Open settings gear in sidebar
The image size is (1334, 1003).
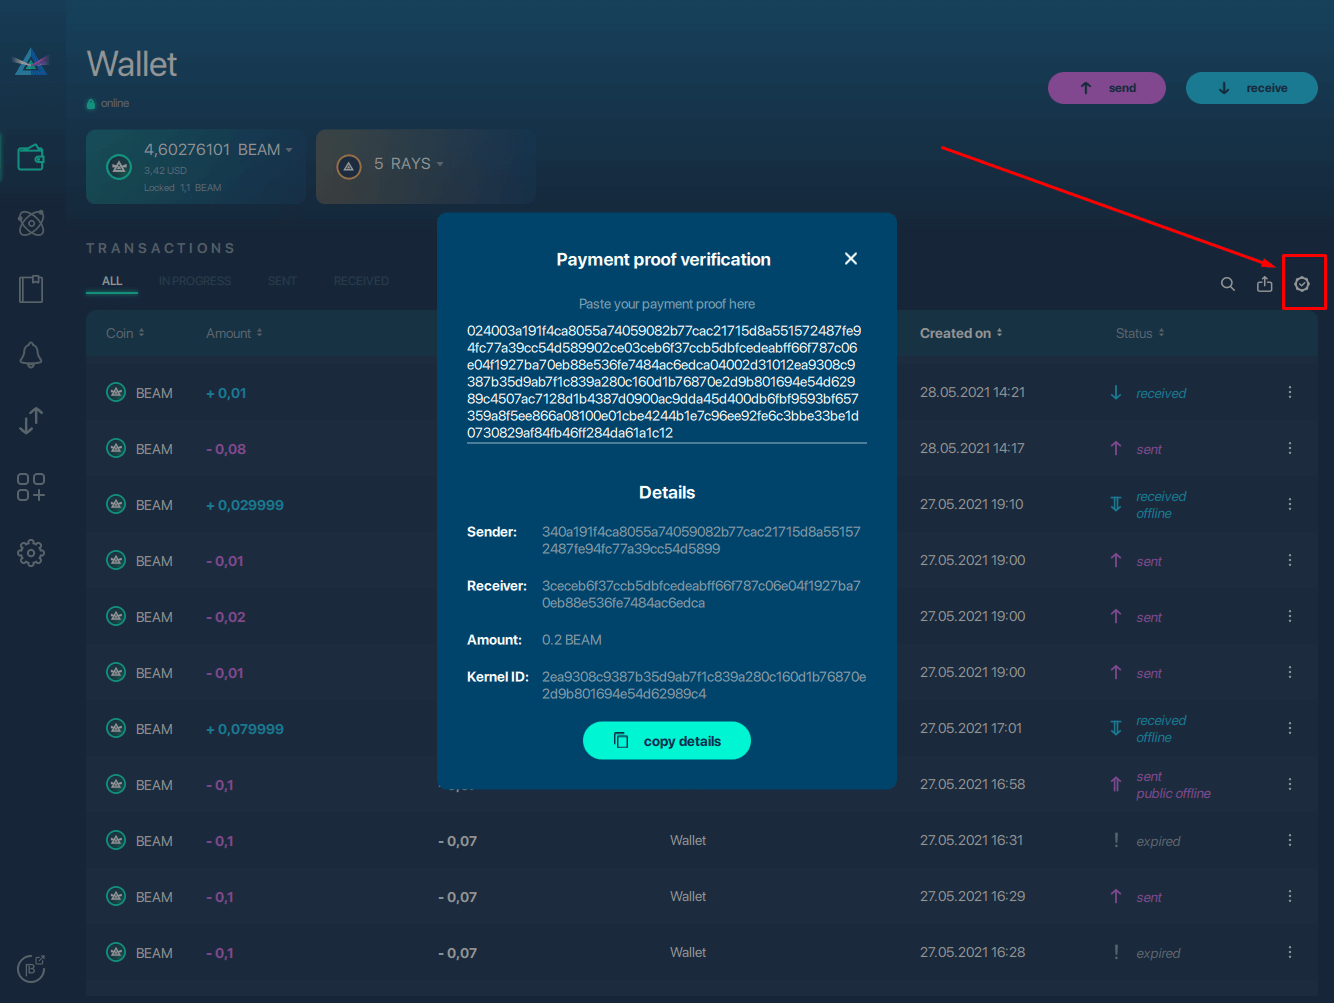(31, 553)
